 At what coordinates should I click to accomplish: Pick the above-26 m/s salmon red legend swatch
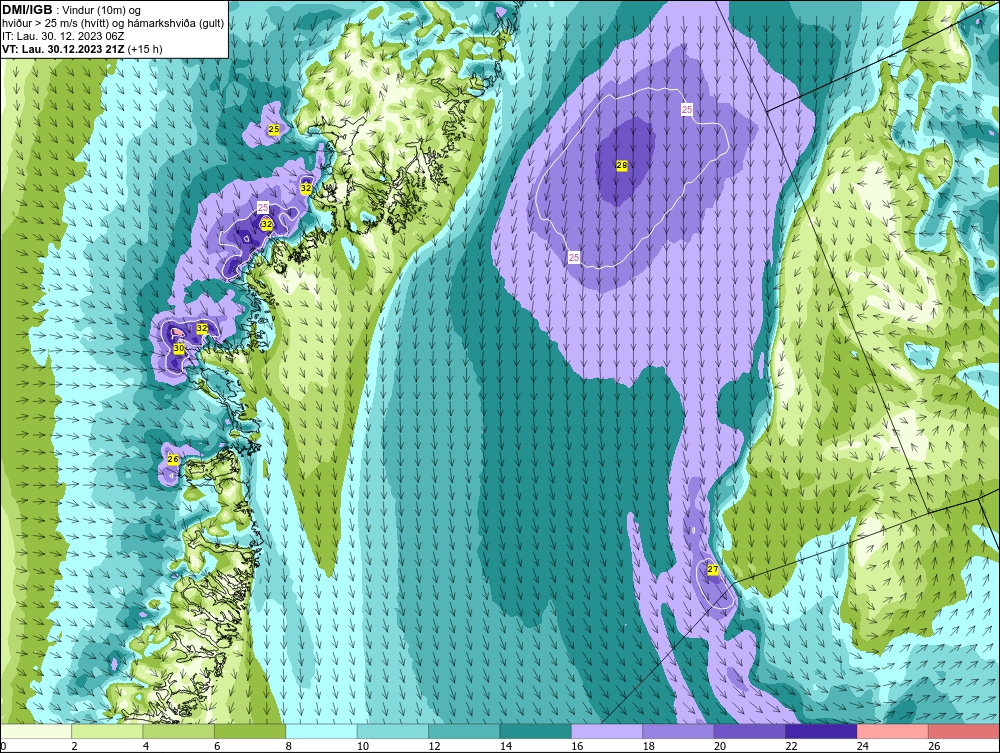964,731
